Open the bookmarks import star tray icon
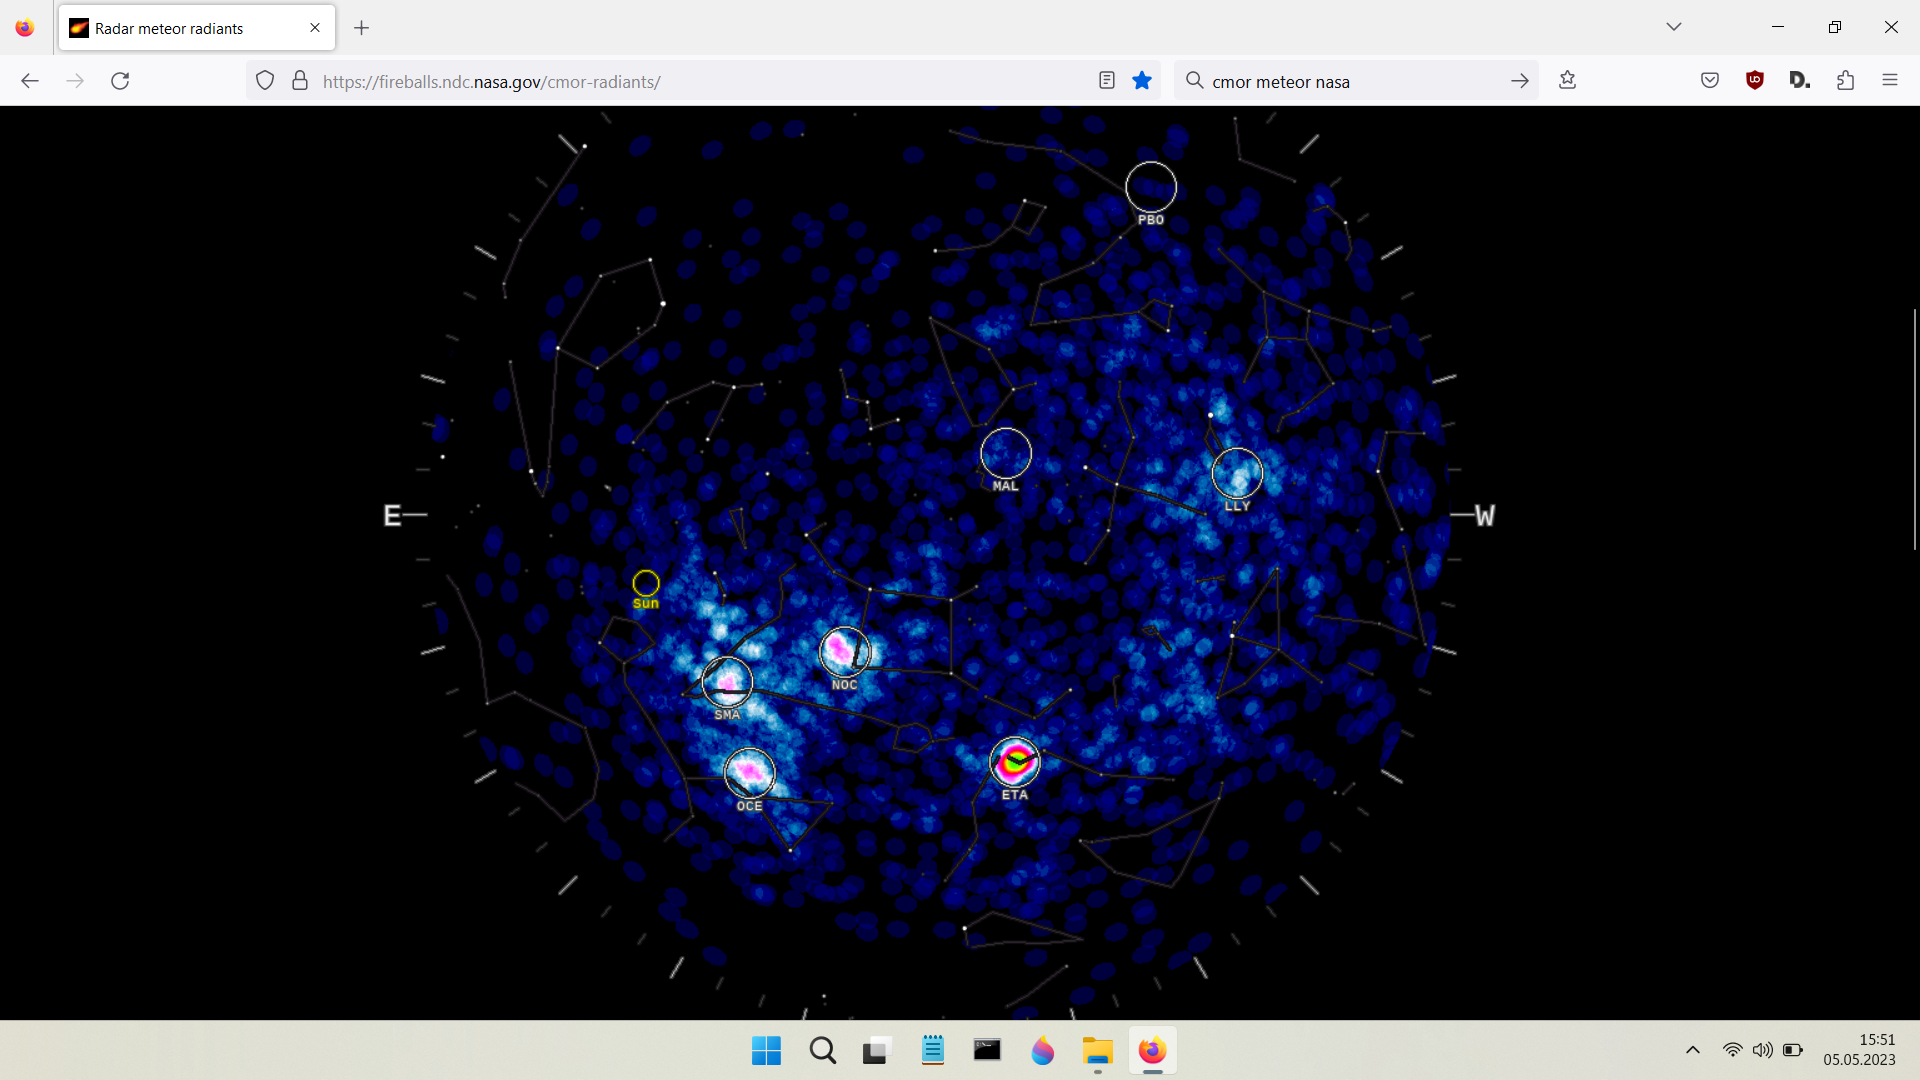Image resolution: width=1920 pixels, height=1080 pixels. pos(1567,81)
